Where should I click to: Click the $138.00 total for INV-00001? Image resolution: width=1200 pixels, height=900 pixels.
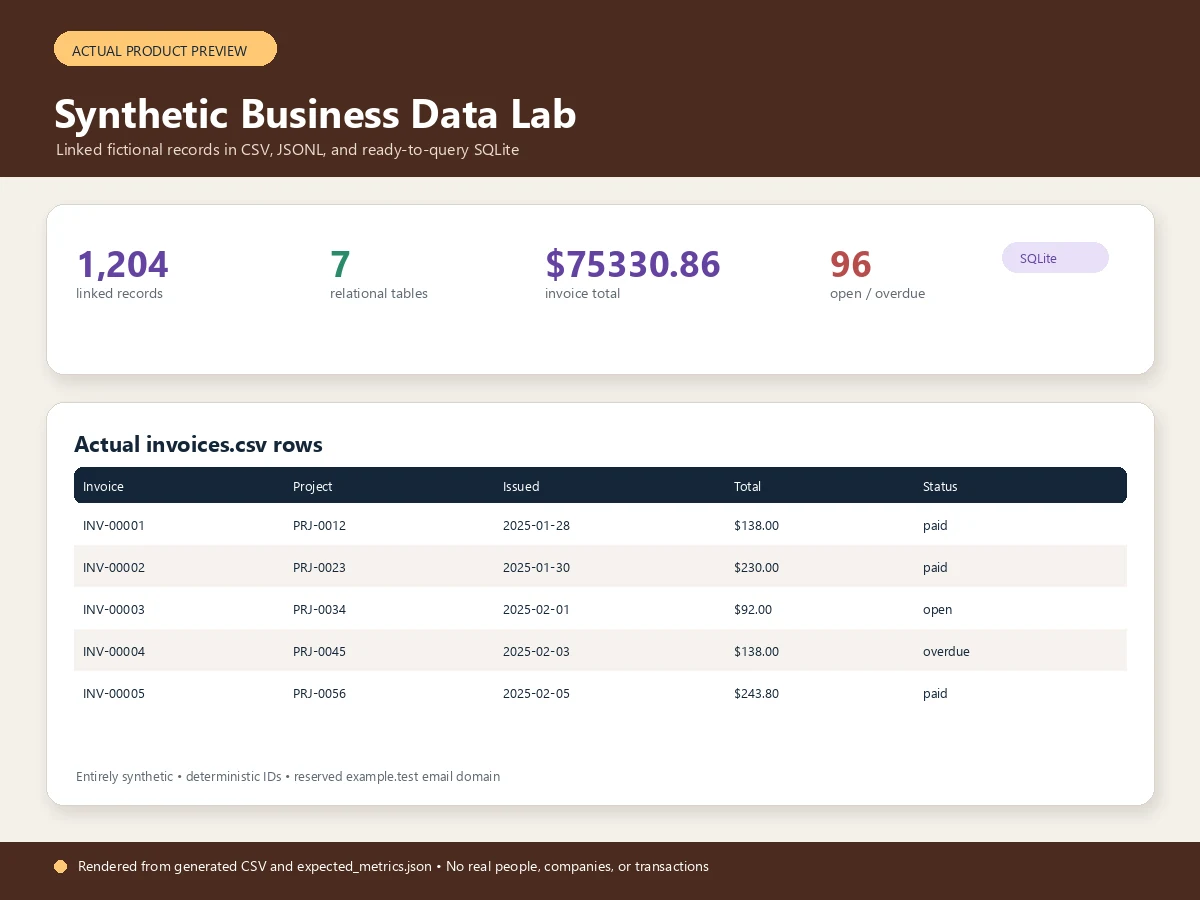pos(756,525)
